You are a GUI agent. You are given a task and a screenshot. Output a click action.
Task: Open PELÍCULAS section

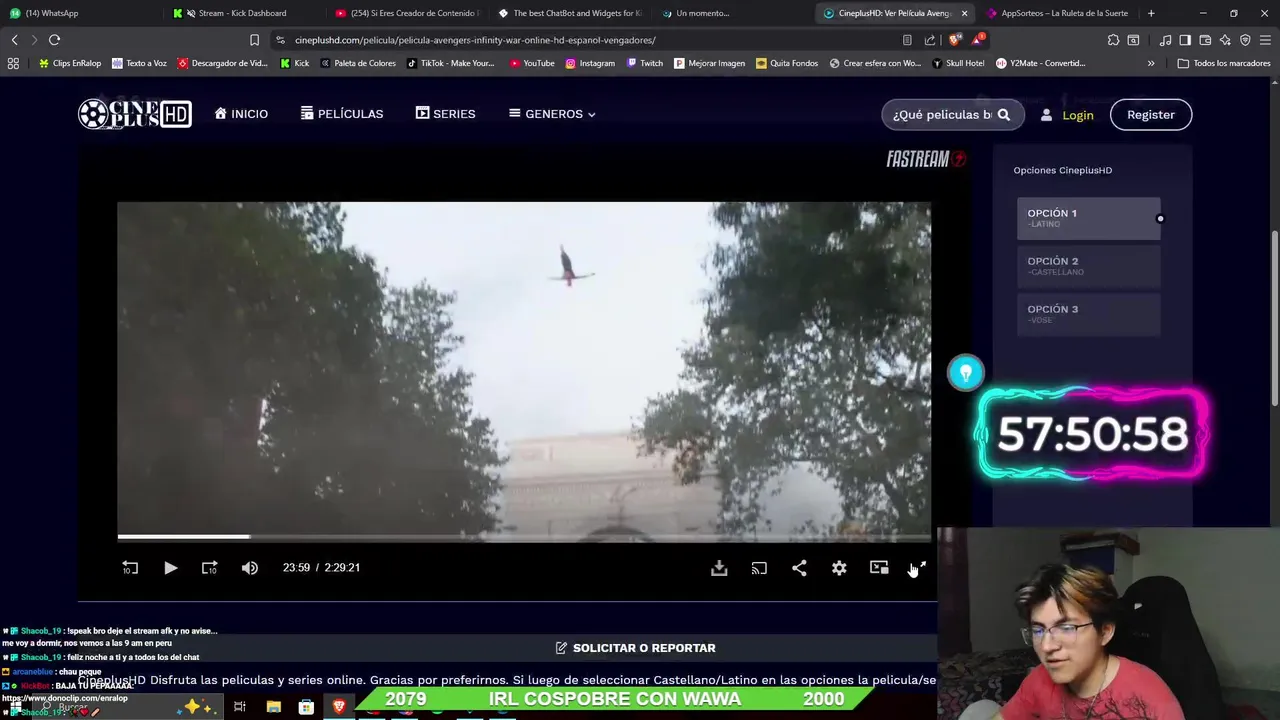click(x=342, y=114)
